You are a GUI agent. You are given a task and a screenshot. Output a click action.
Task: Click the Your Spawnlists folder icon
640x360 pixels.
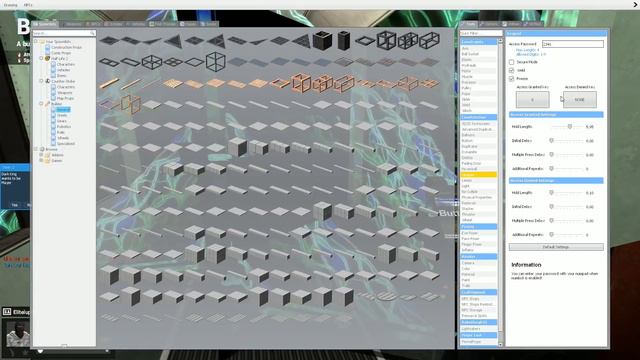tap(42, 42)
